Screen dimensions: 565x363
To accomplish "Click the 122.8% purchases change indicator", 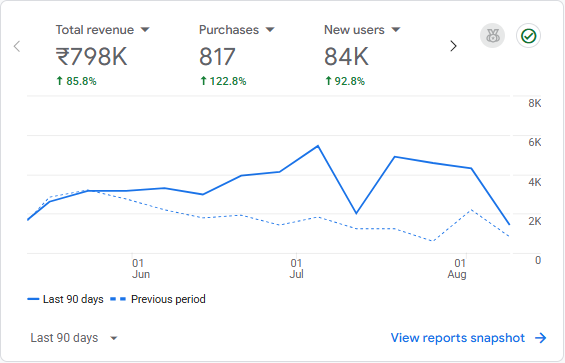I will (x=223, y=81).
